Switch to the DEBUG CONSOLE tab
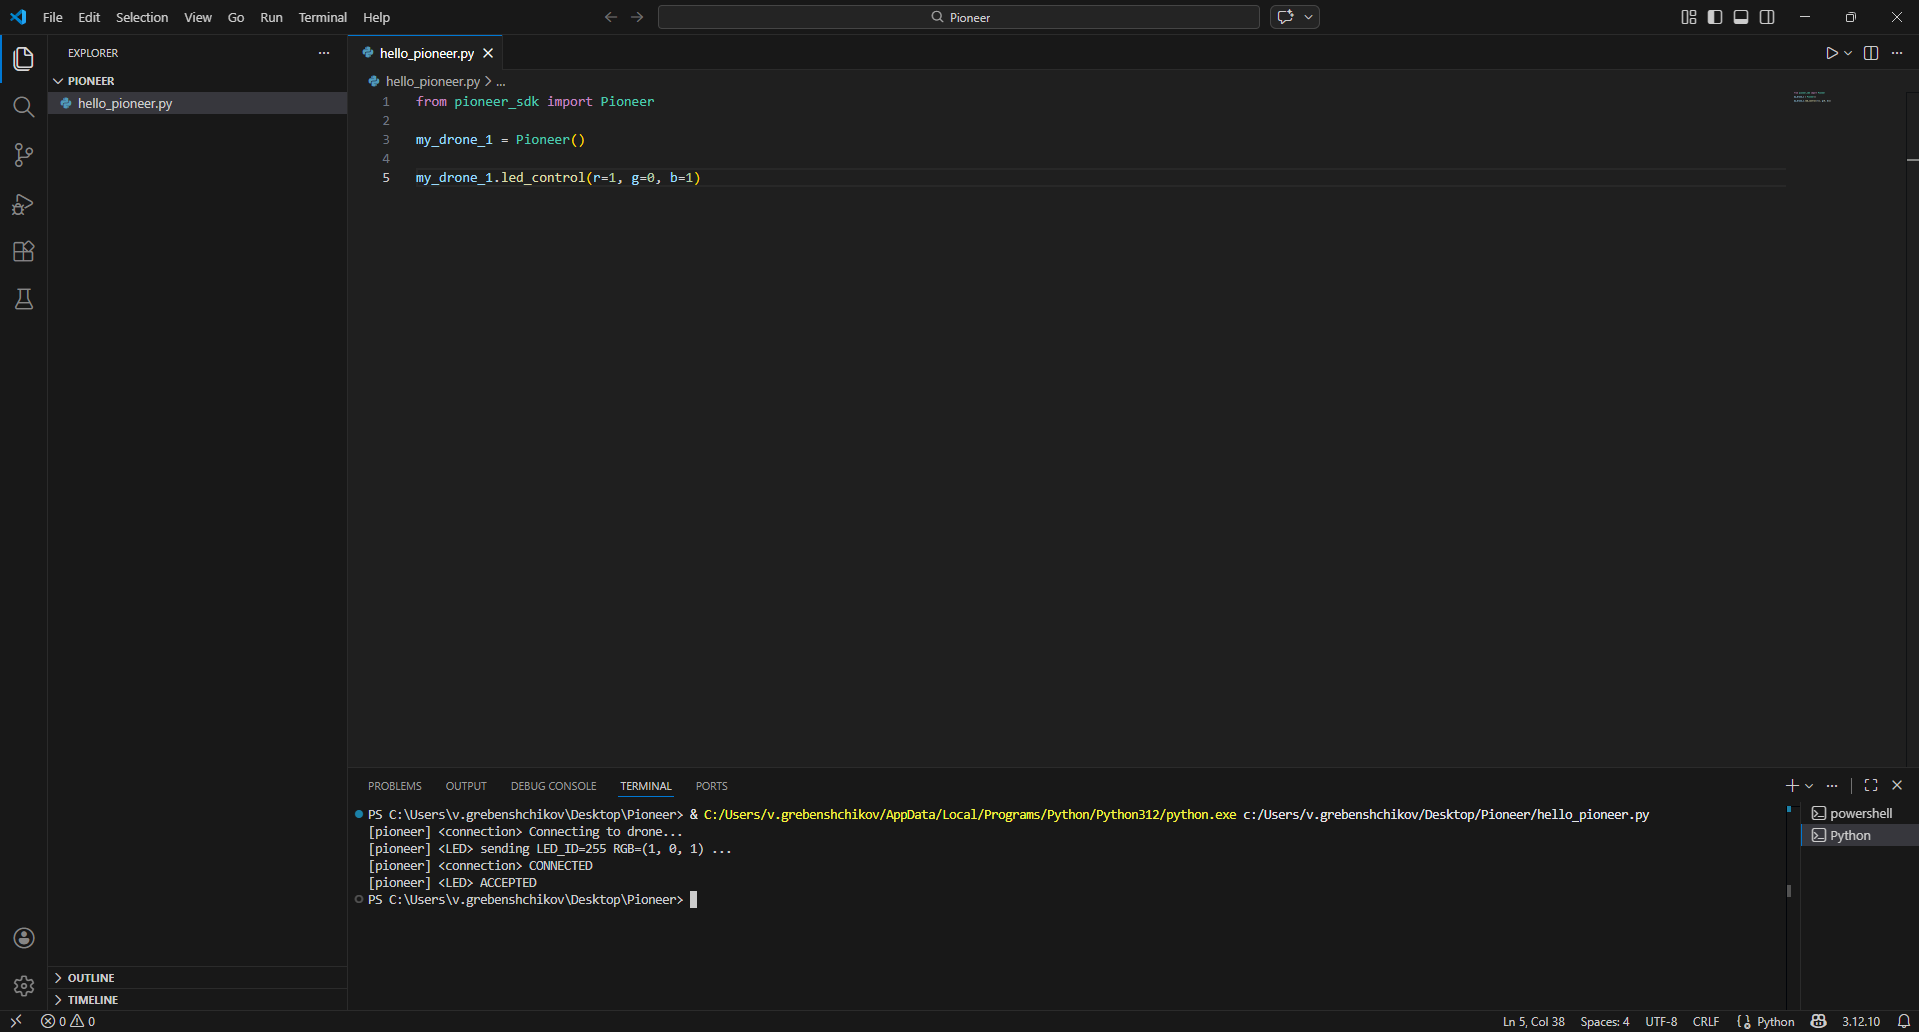 click(553, 786)
